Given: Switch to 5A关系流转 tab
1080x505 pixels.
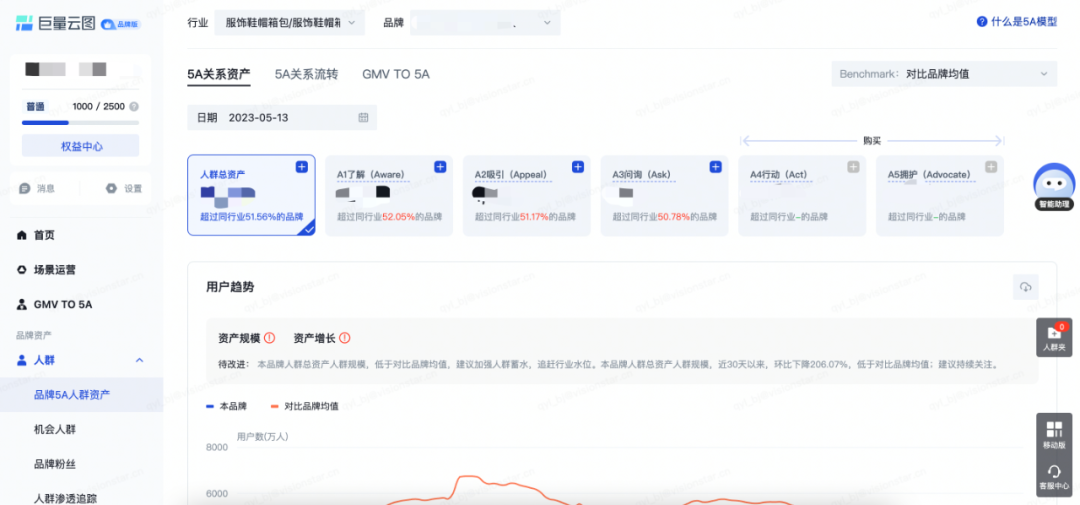Looking at the screenshot, I should pyautogui.click(x=307, y=74).
